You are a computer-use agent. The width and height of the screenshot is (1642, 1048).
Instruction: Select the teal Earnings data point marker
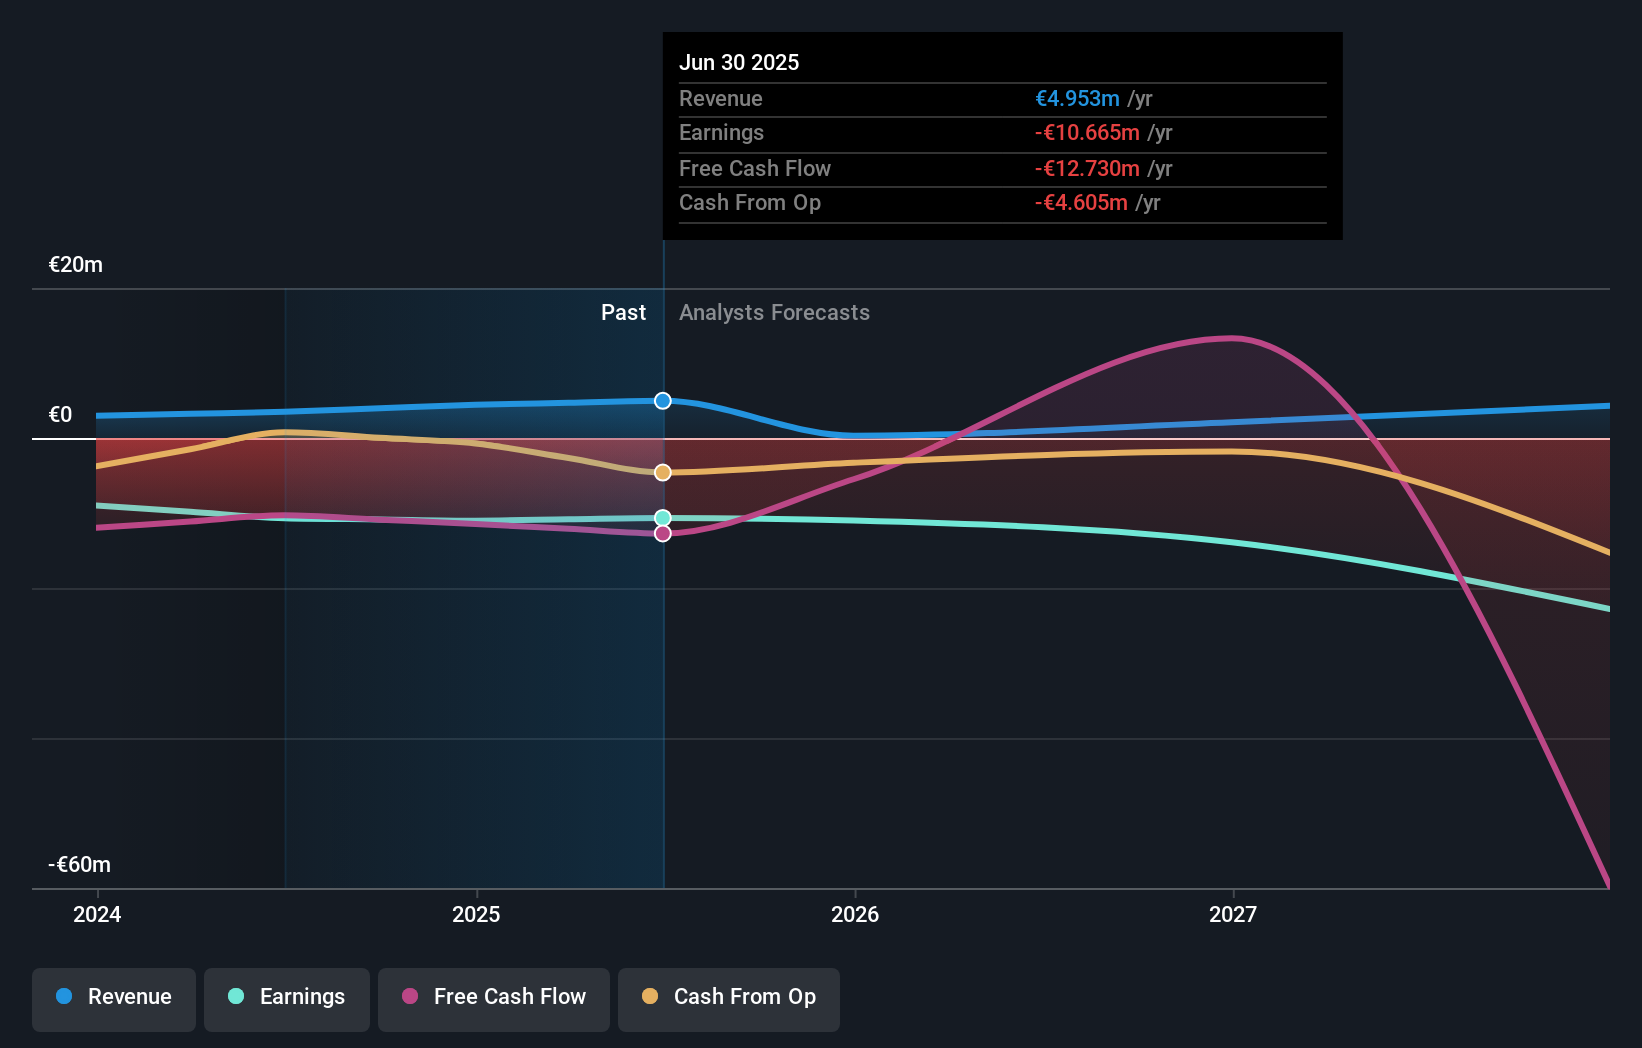(x=662, y=518)
